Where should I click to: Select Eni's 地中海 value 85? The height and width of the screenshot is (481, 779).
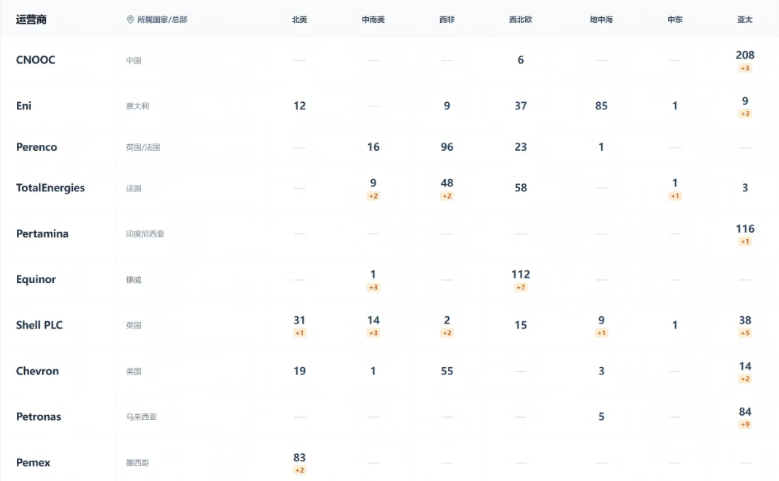pyautogui.click(x=601, y=106)
